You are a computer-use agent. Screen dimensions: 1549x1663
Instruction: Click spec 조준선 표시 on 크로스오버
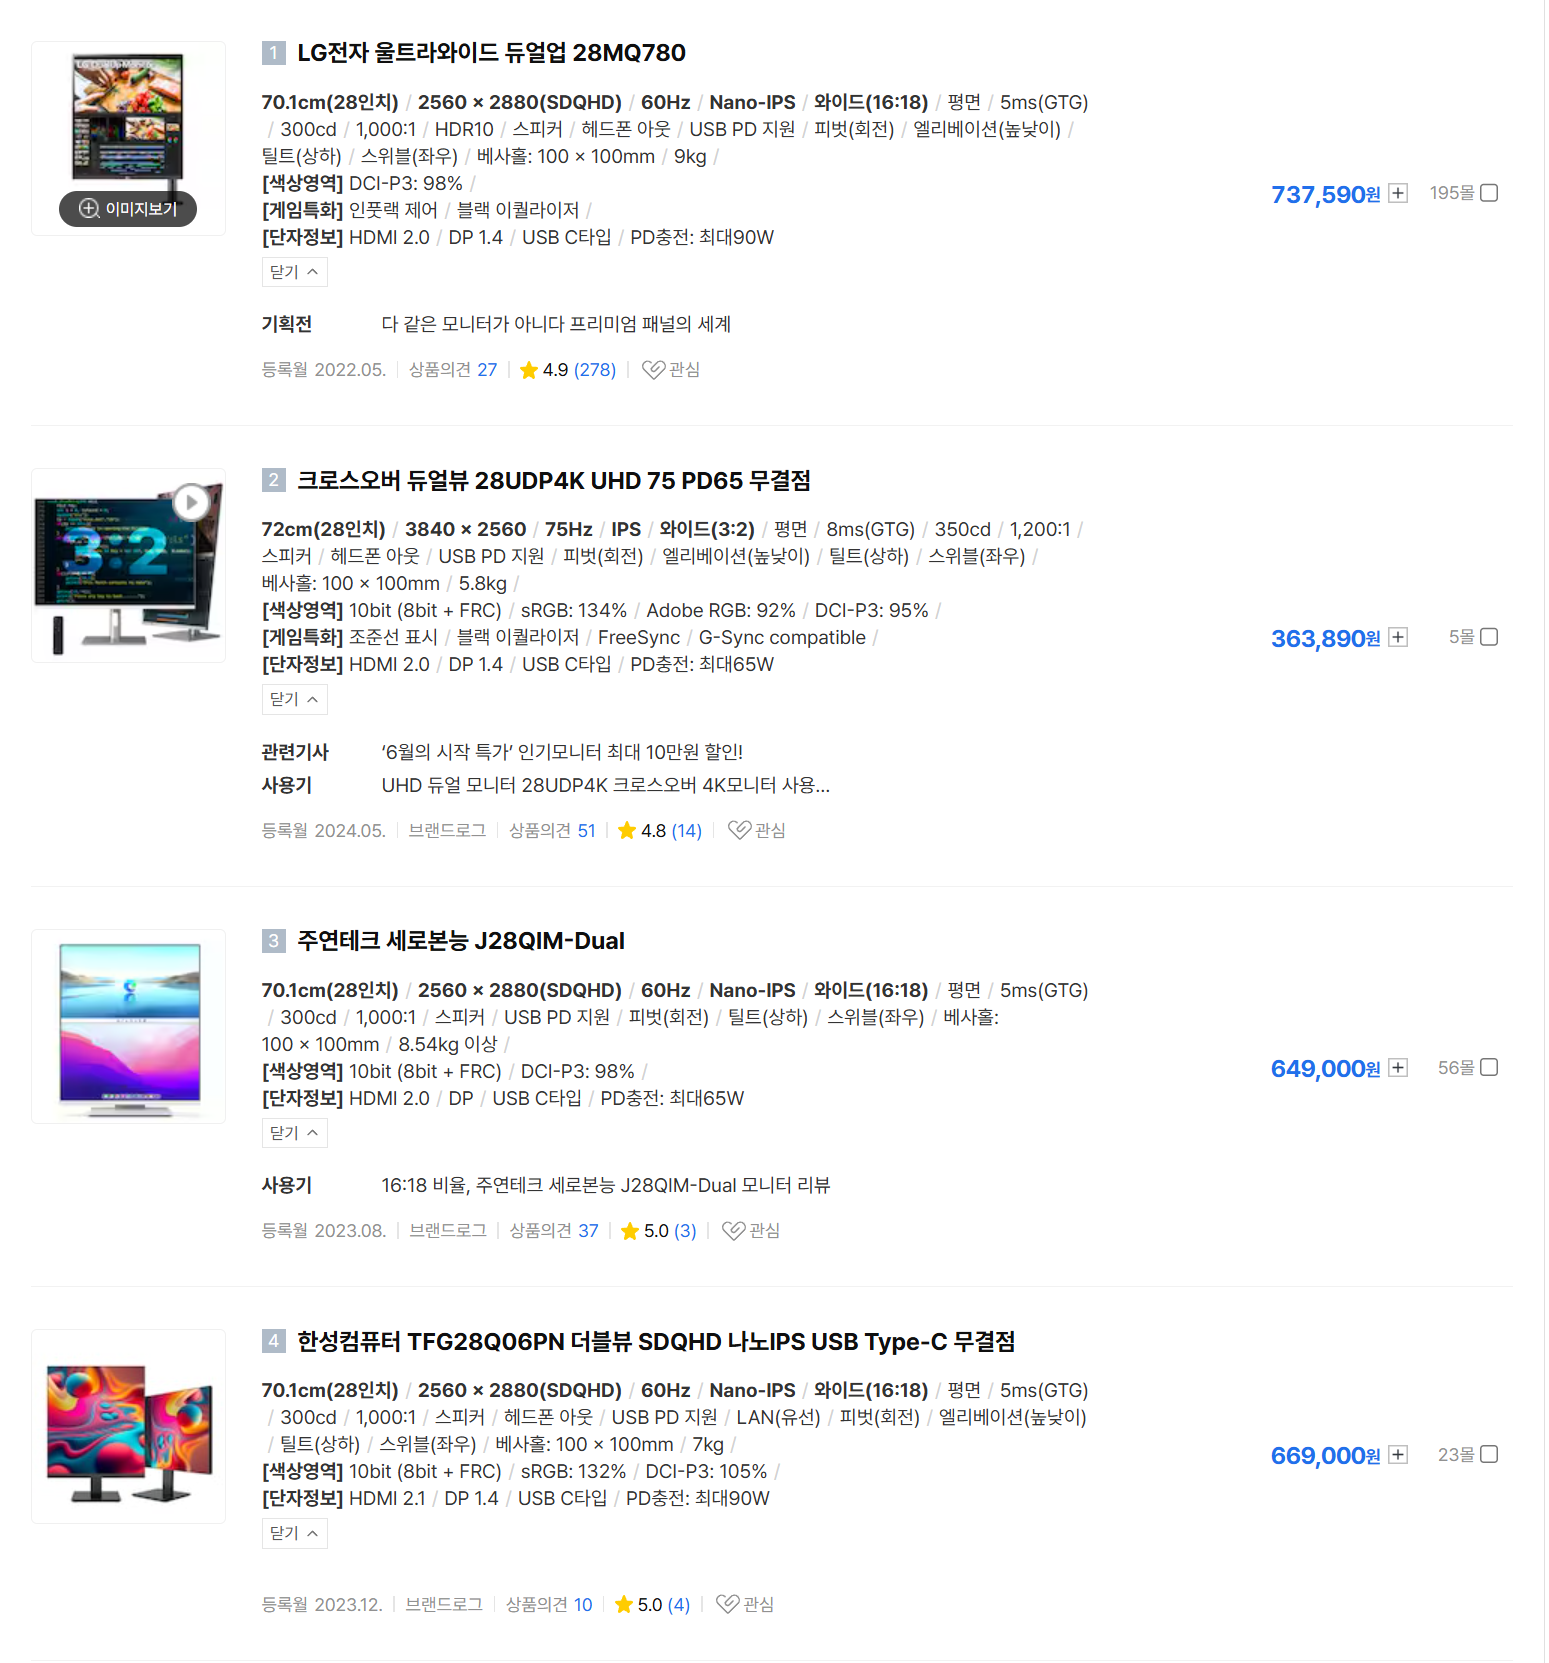tap(393, 638)
